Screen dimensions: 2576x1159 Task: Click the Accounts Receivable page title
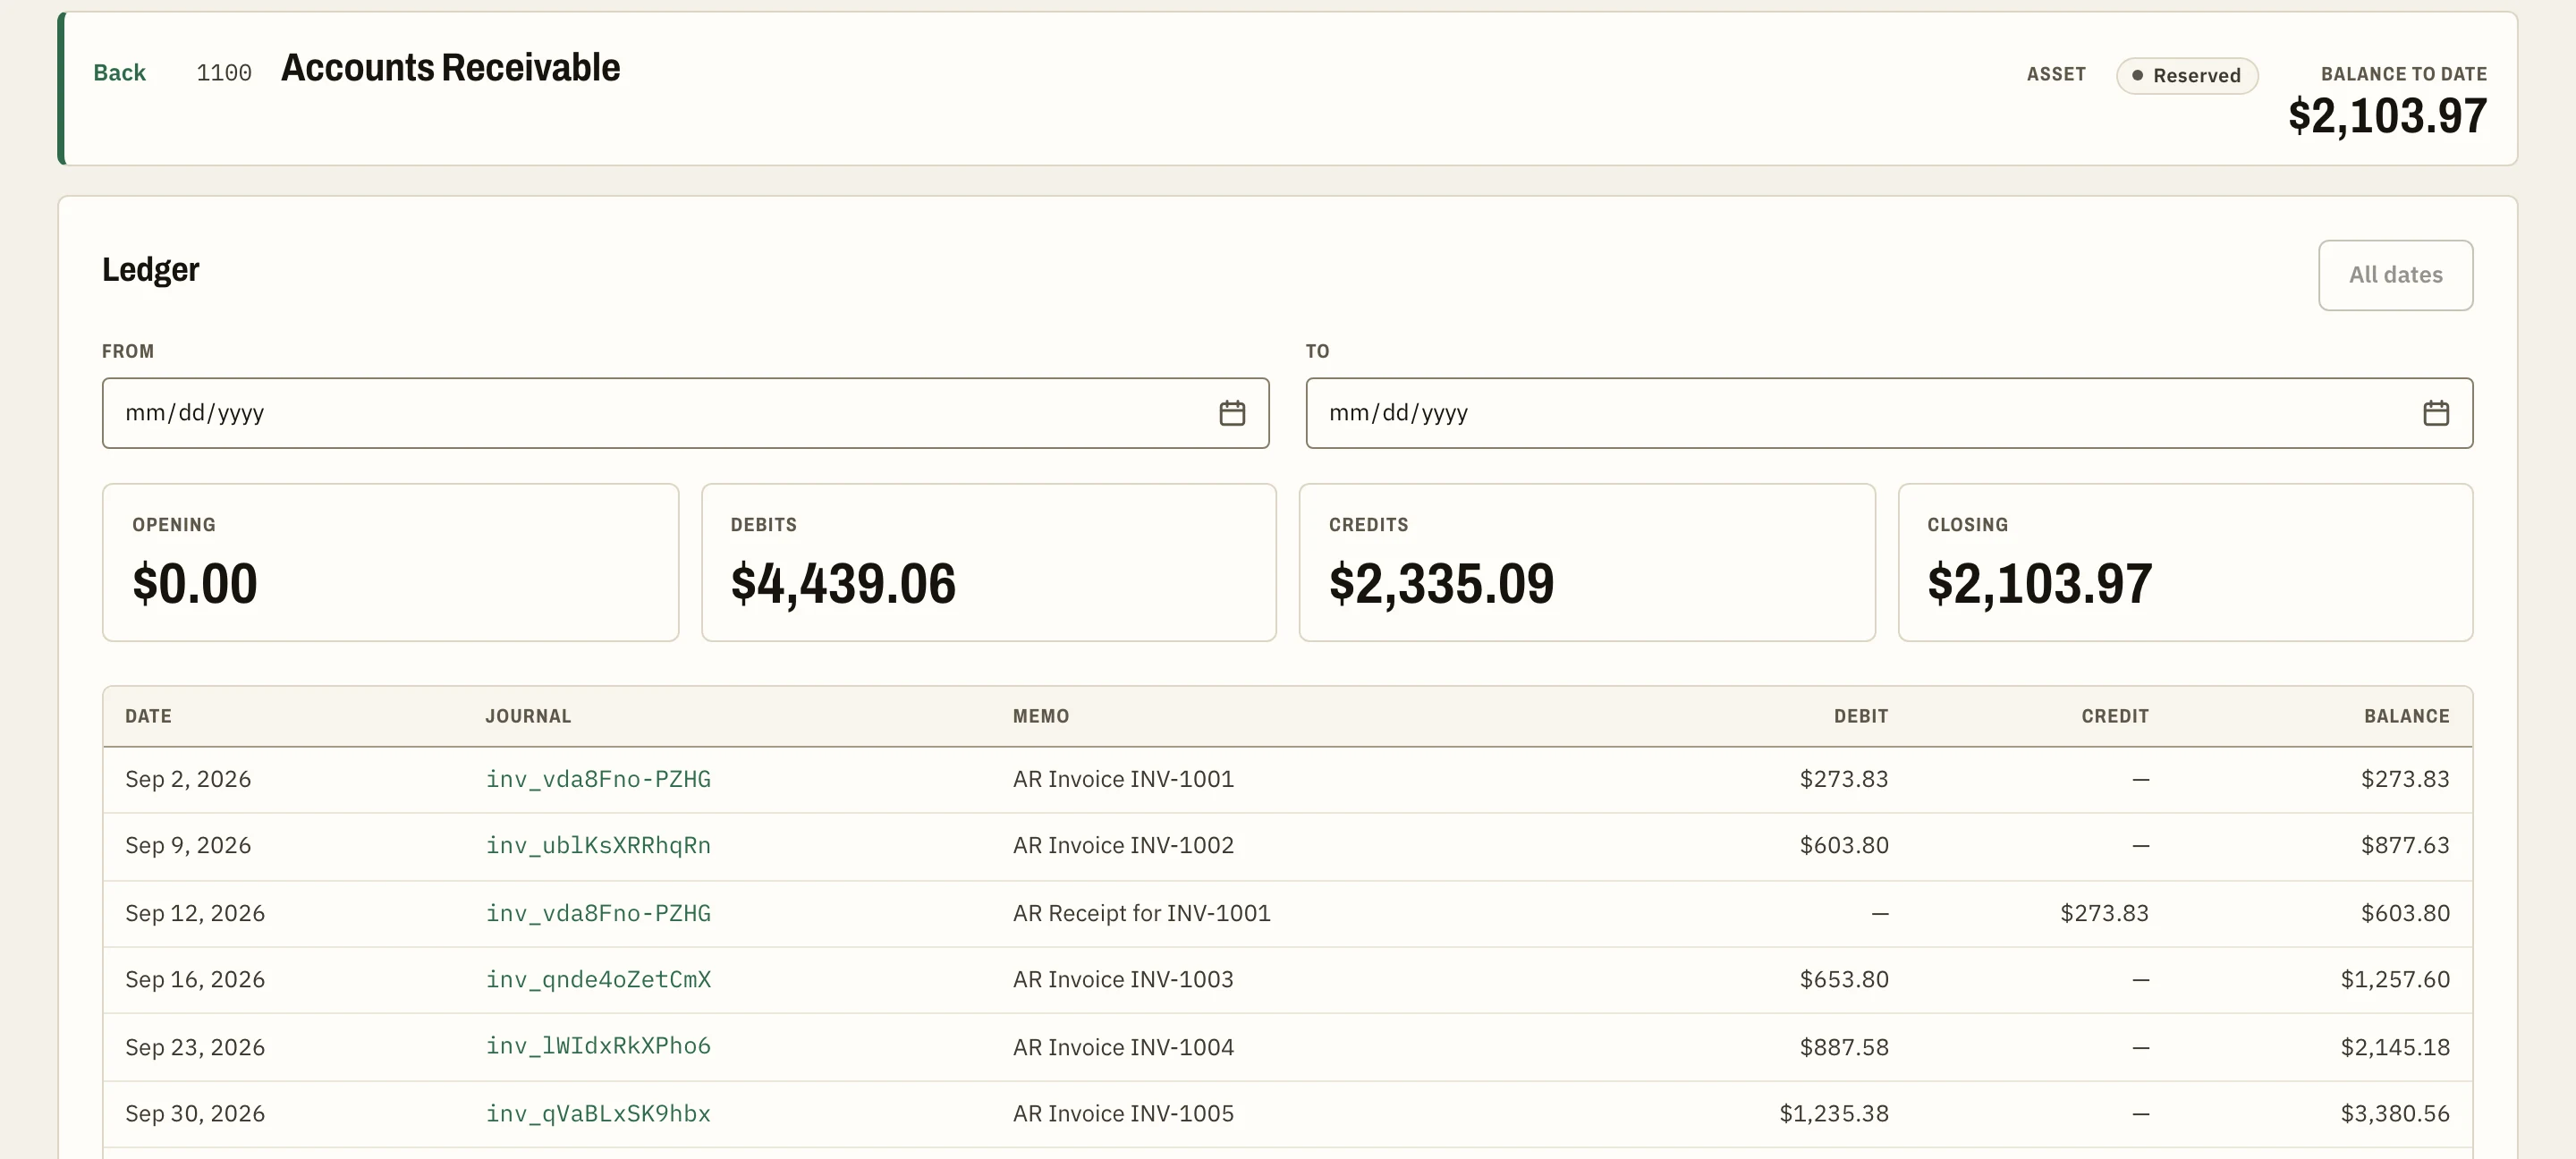coord(450,69)
